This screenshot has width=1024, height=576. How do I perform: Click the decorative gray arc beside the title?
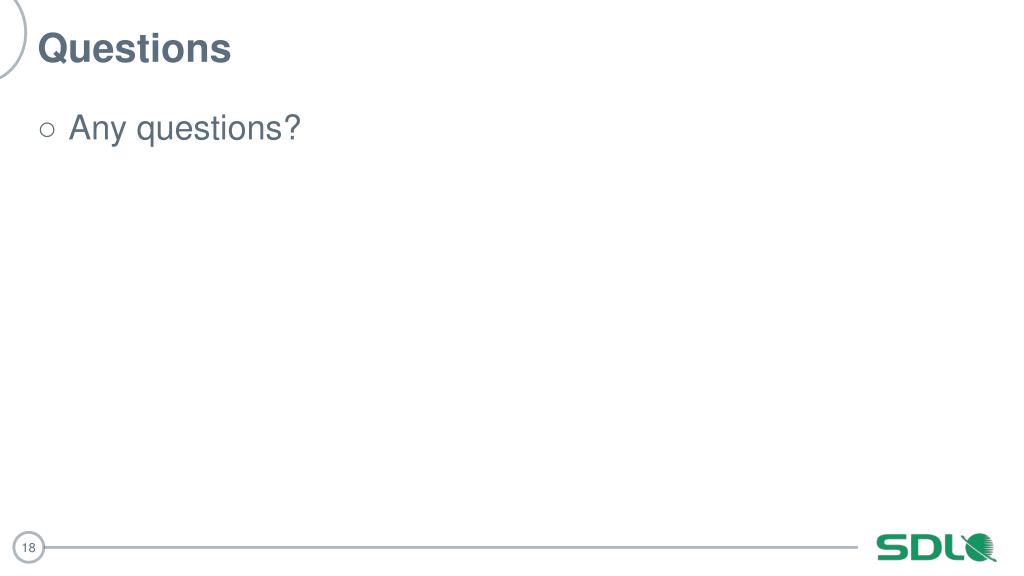(14, 38)
